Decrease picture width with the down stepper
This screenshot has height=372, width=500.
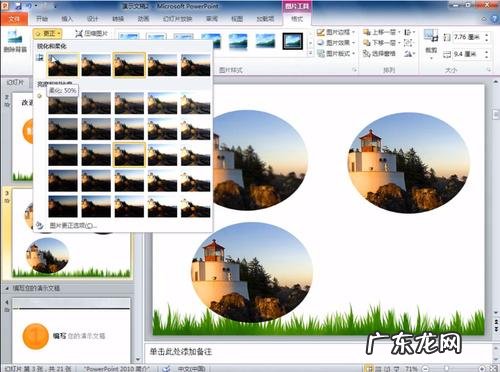coord(487,57)
